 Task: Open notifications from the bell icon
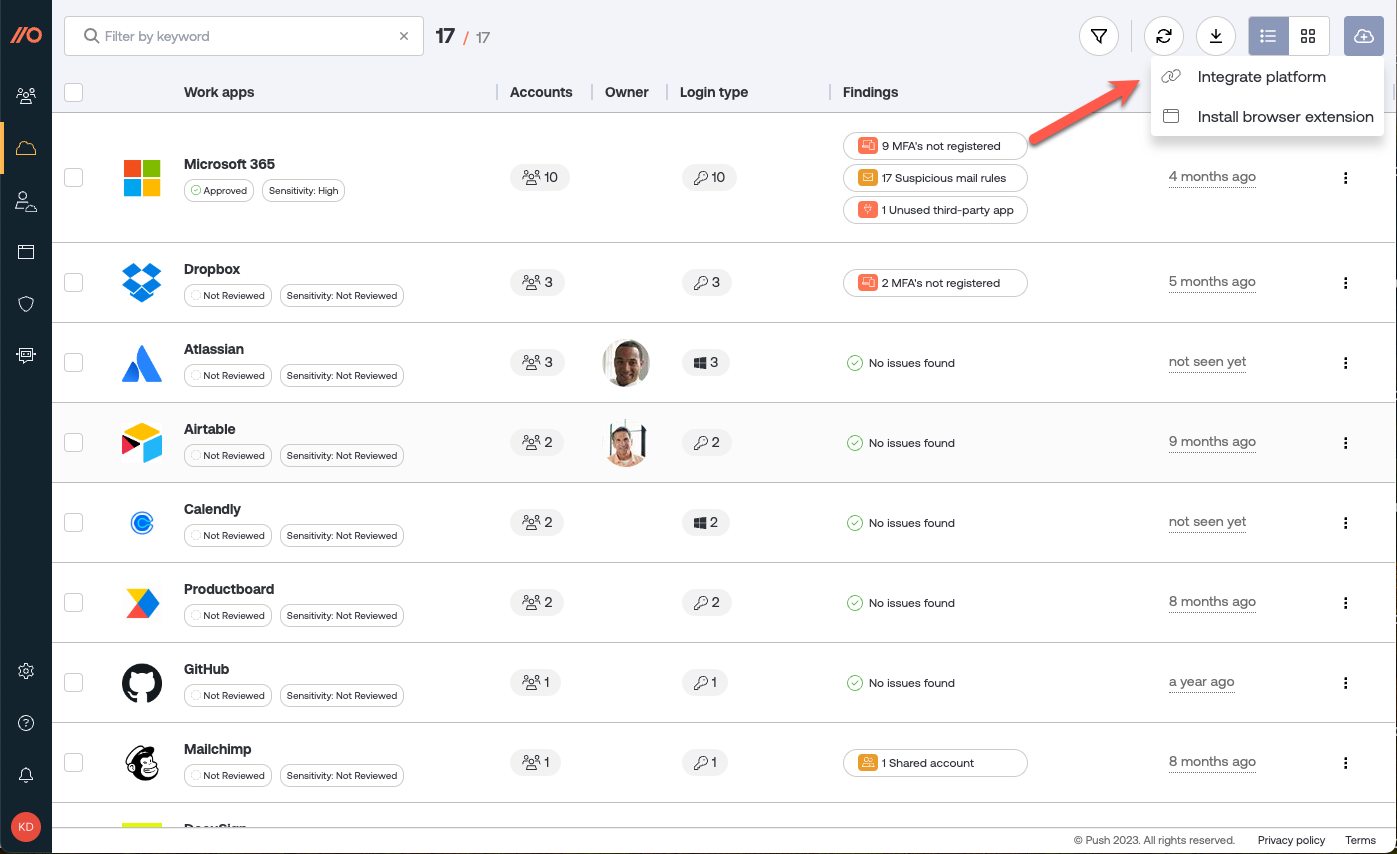point(26,775)
